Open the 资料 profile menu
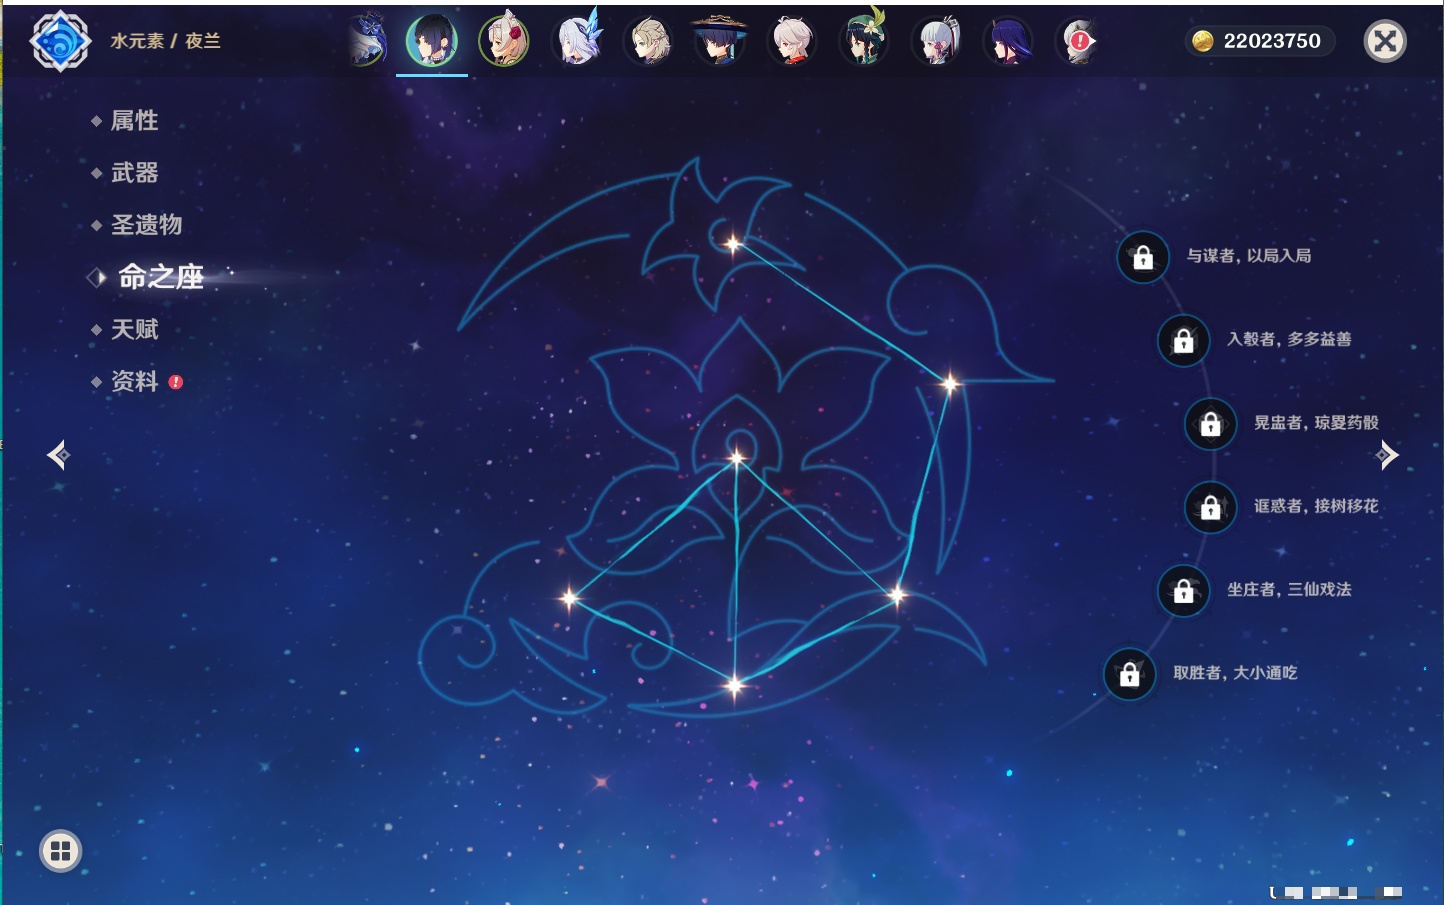This screenshot has width=1444, height=905. pos(134,381)
